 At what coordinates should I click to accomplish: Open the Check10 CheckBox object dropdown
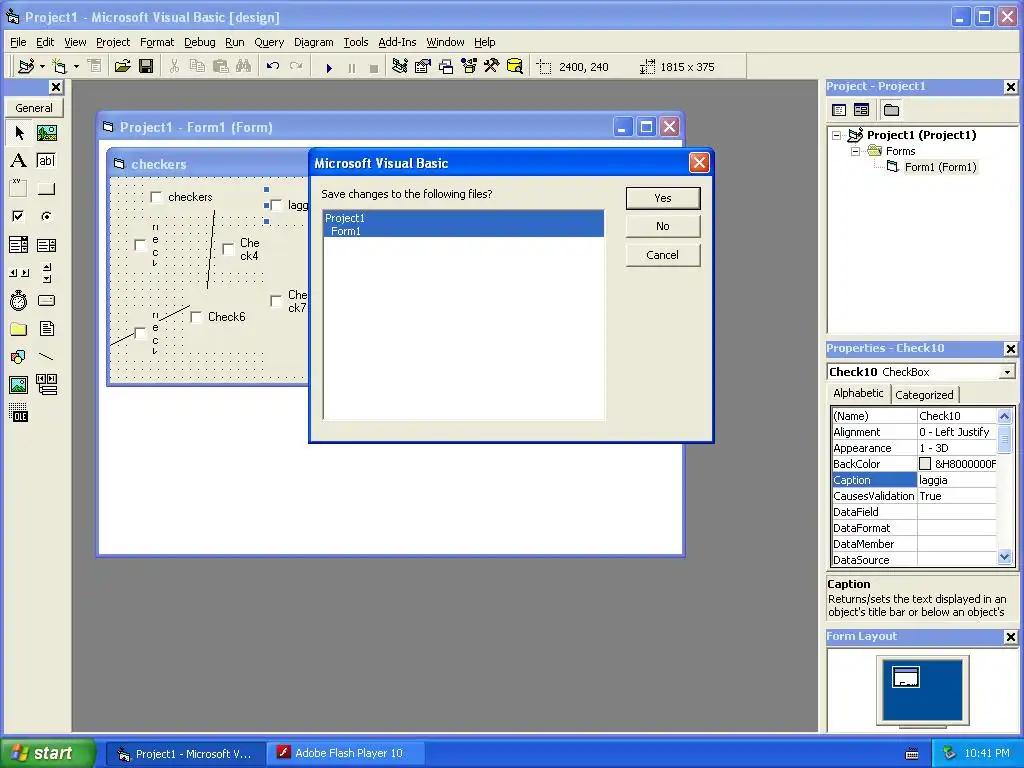(x=1007, y=372)
